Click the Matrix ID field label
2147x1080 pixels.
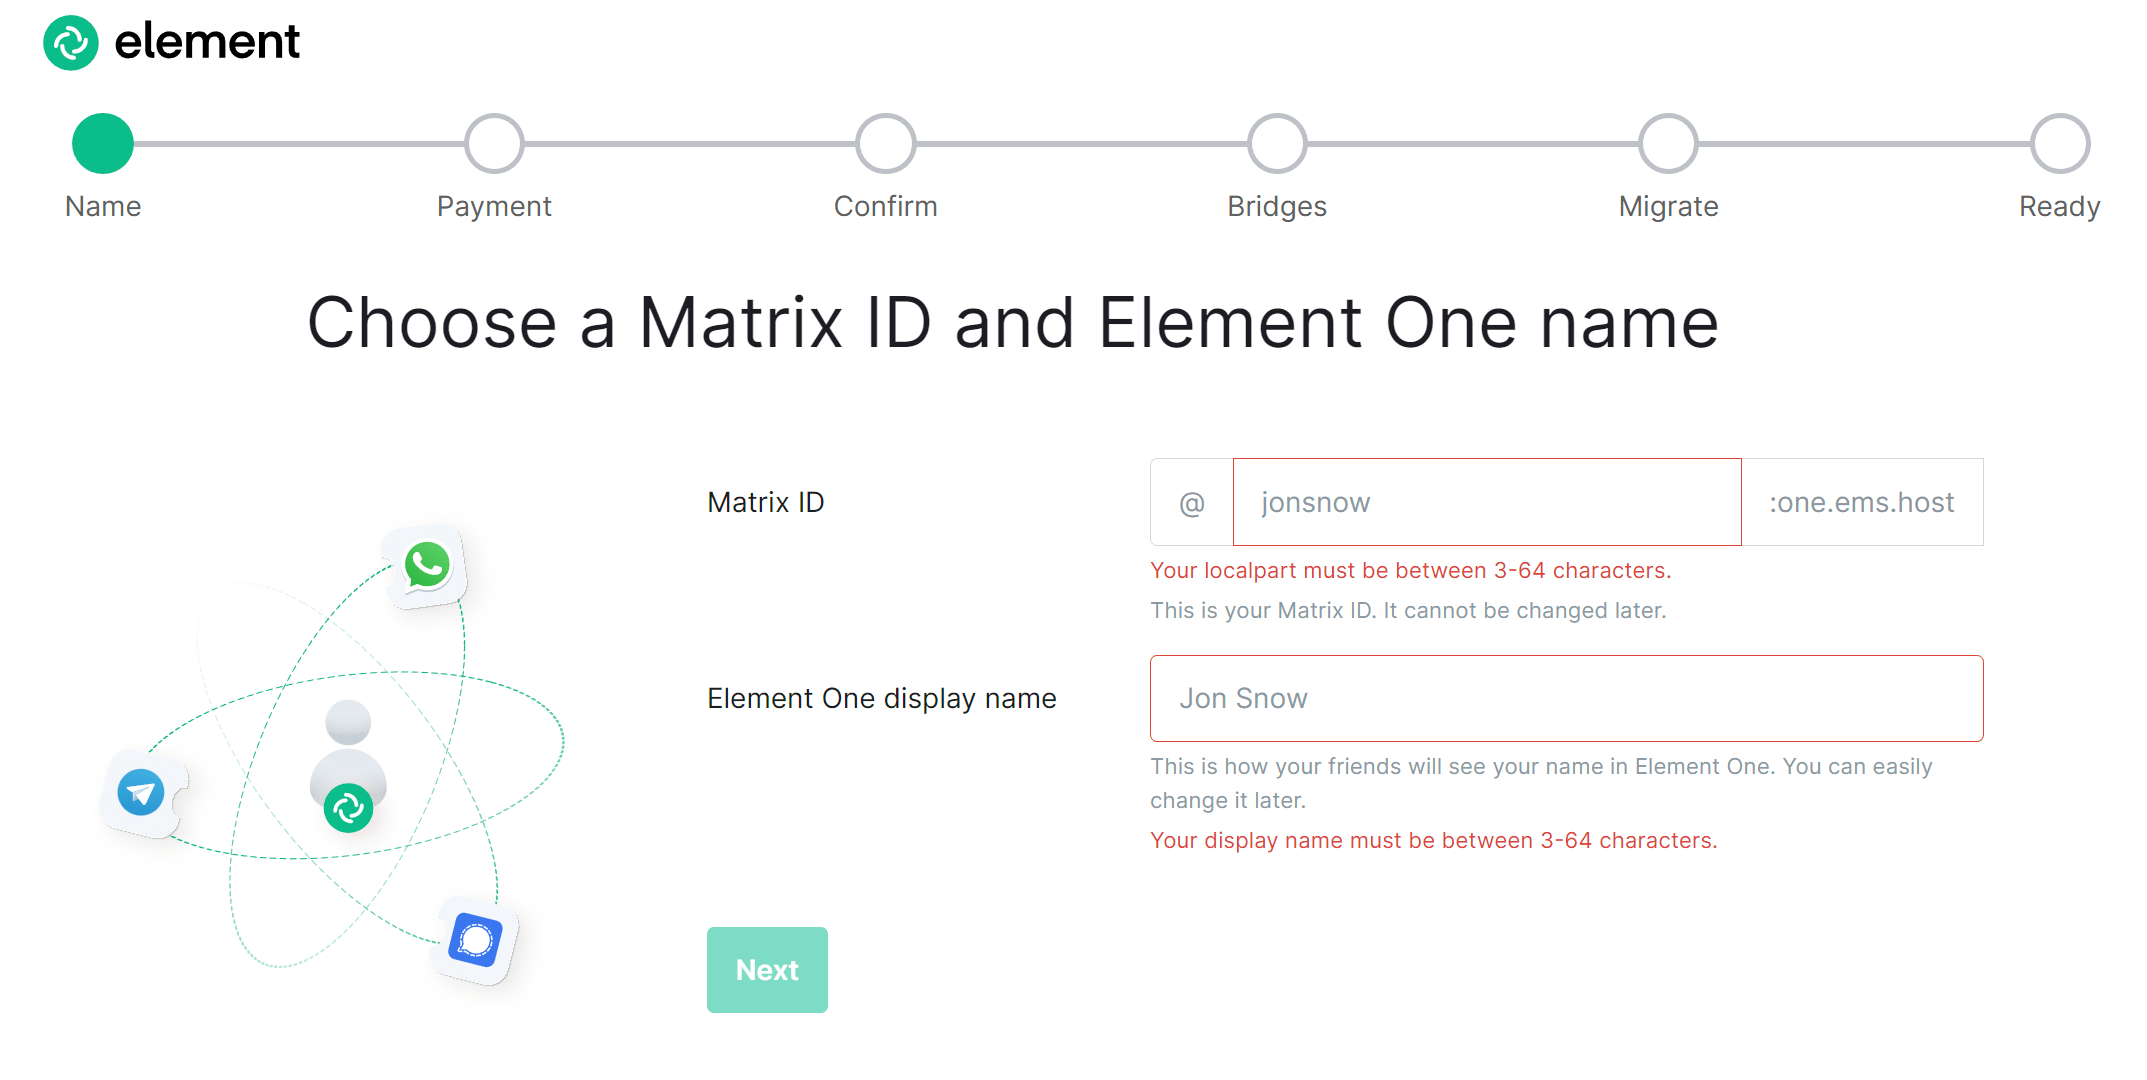766,502
